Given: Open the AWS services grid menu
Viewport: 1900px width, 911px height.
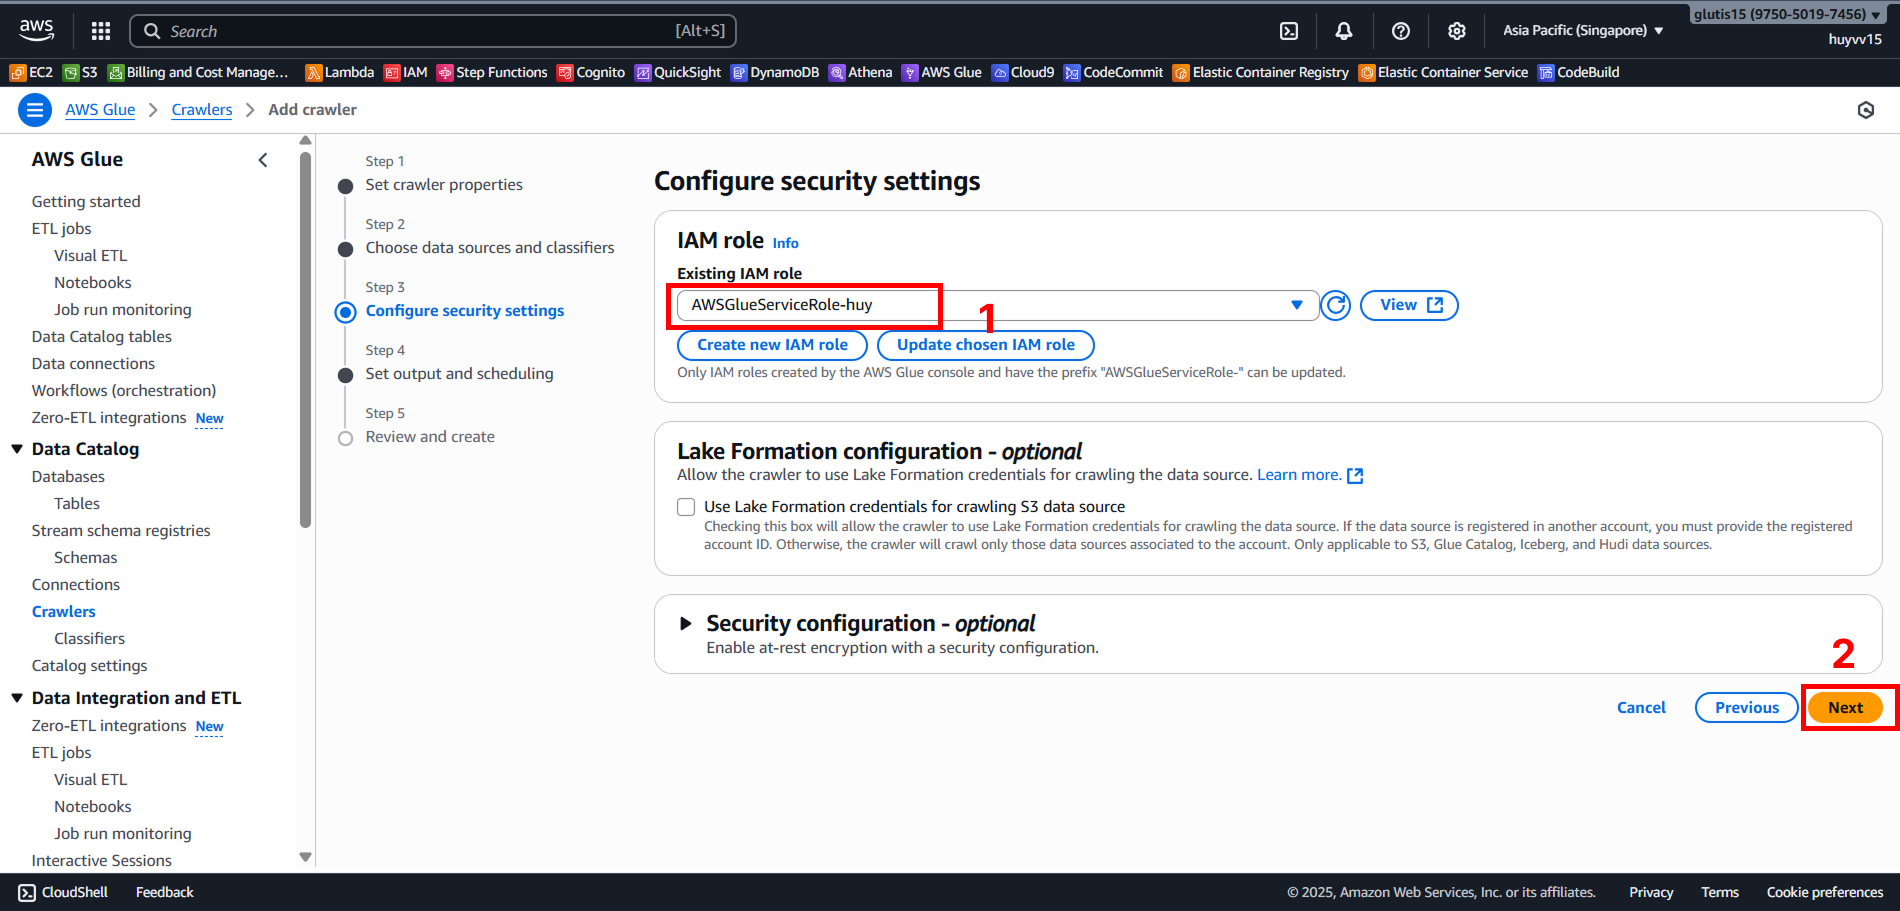Looking at the screenshot, I should click(100, 31).
